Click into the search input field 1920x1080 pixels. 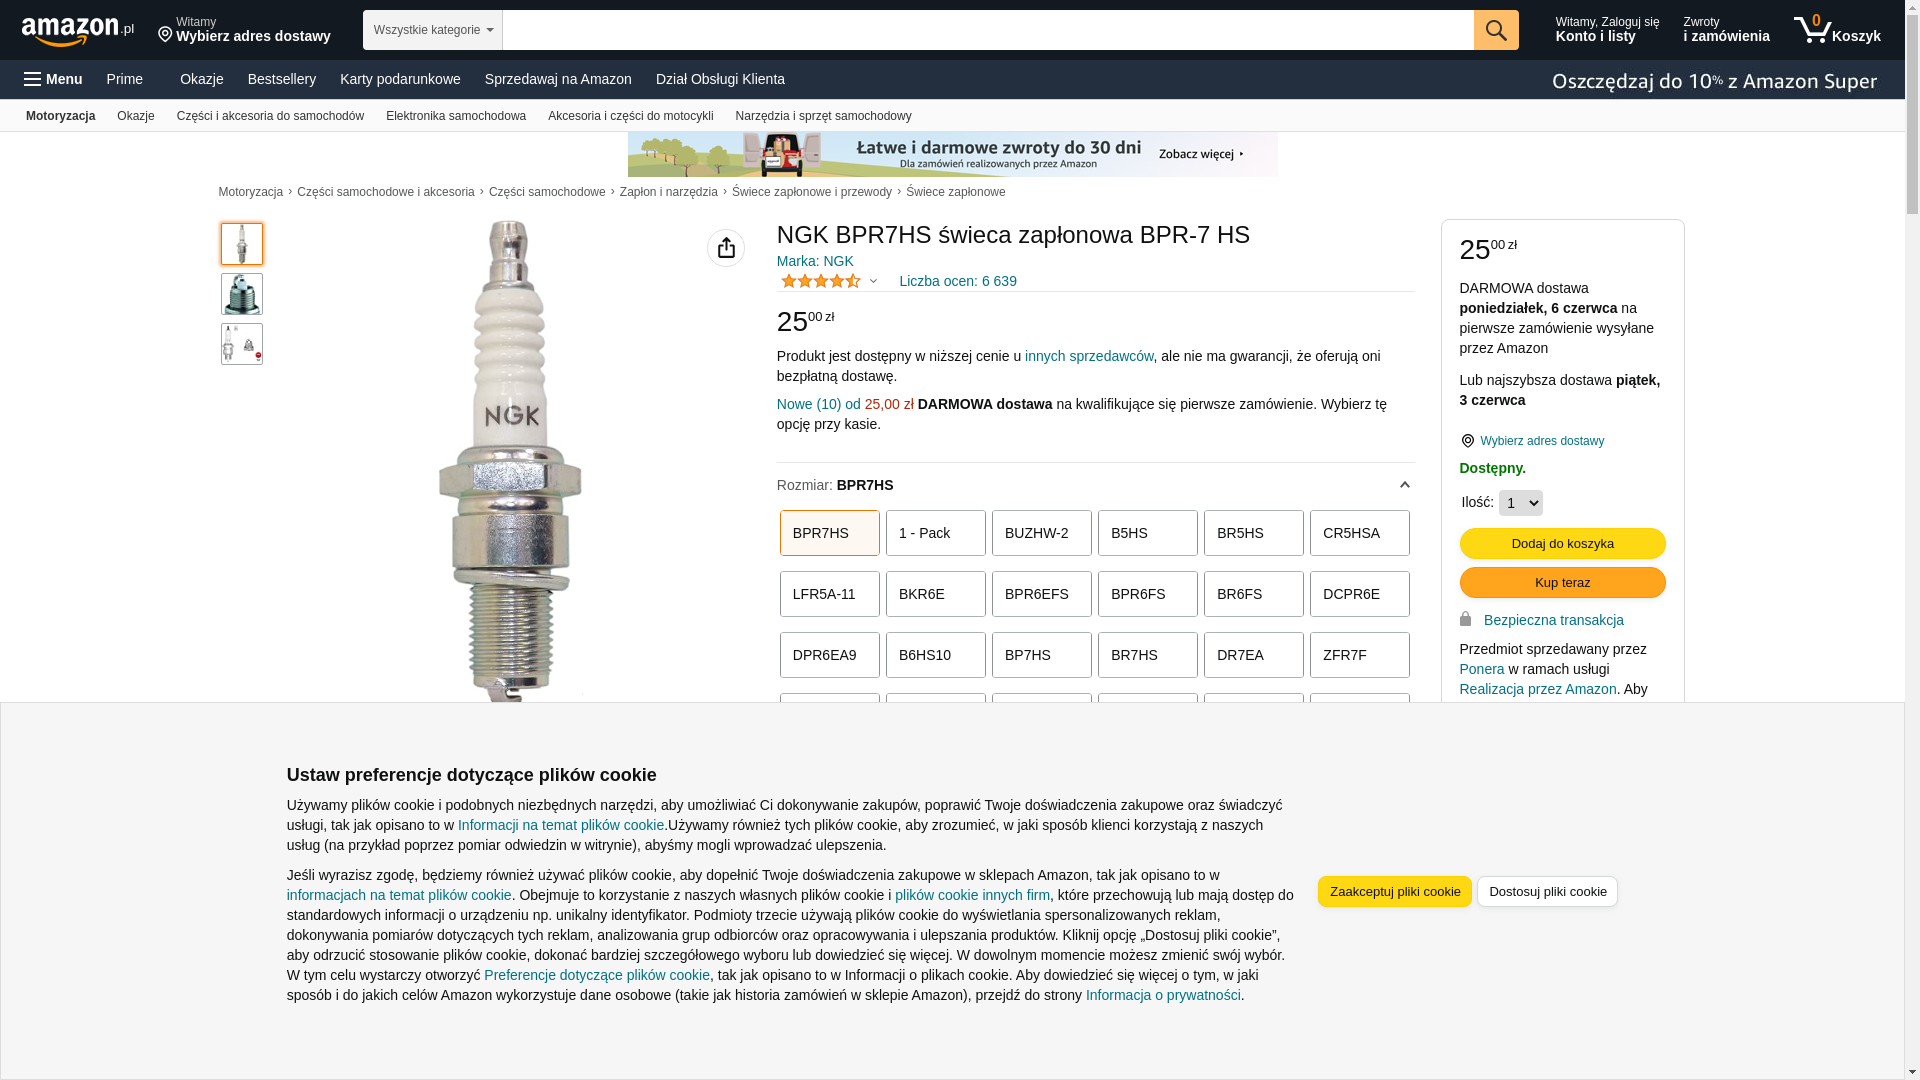(986, 30)
